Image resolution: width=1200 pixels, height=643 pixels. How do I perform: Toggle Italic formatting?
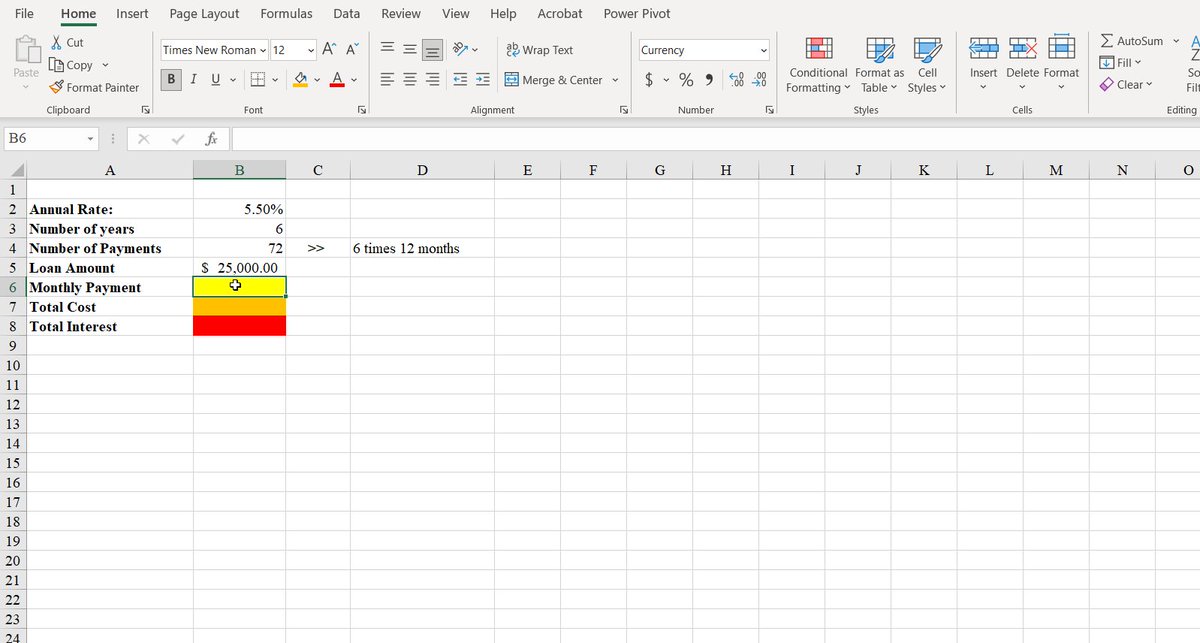coord(193,79)
